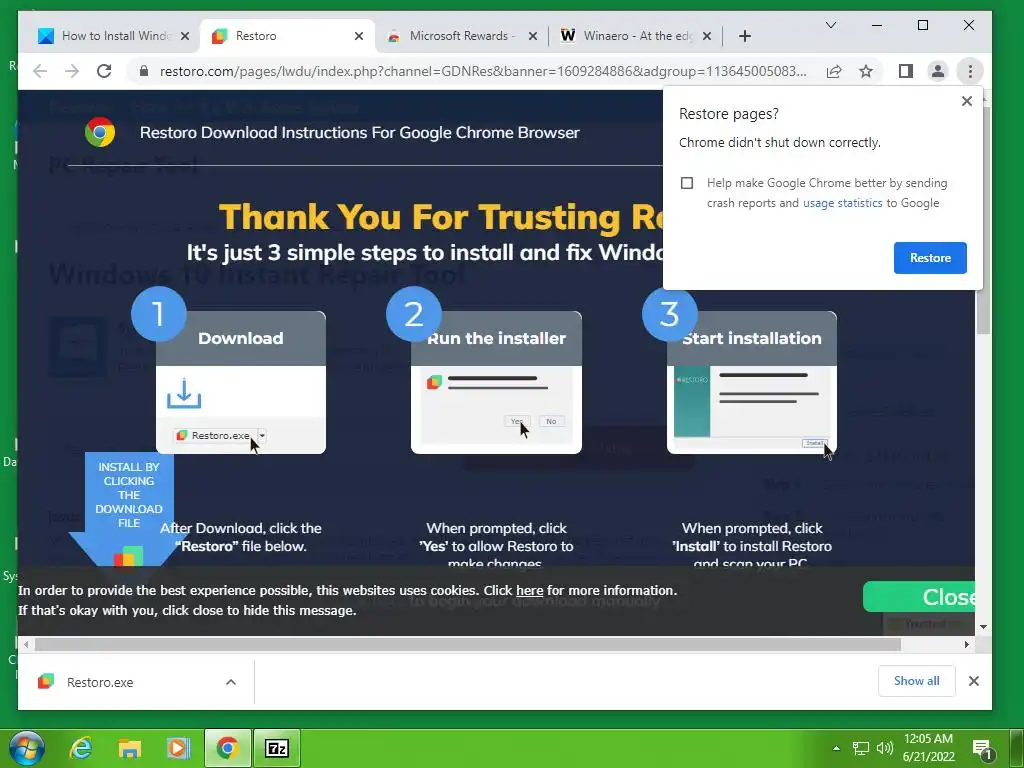Click the blue Restore button
The height and width of the screenshot is (768, 1024).
click(930, 258)
